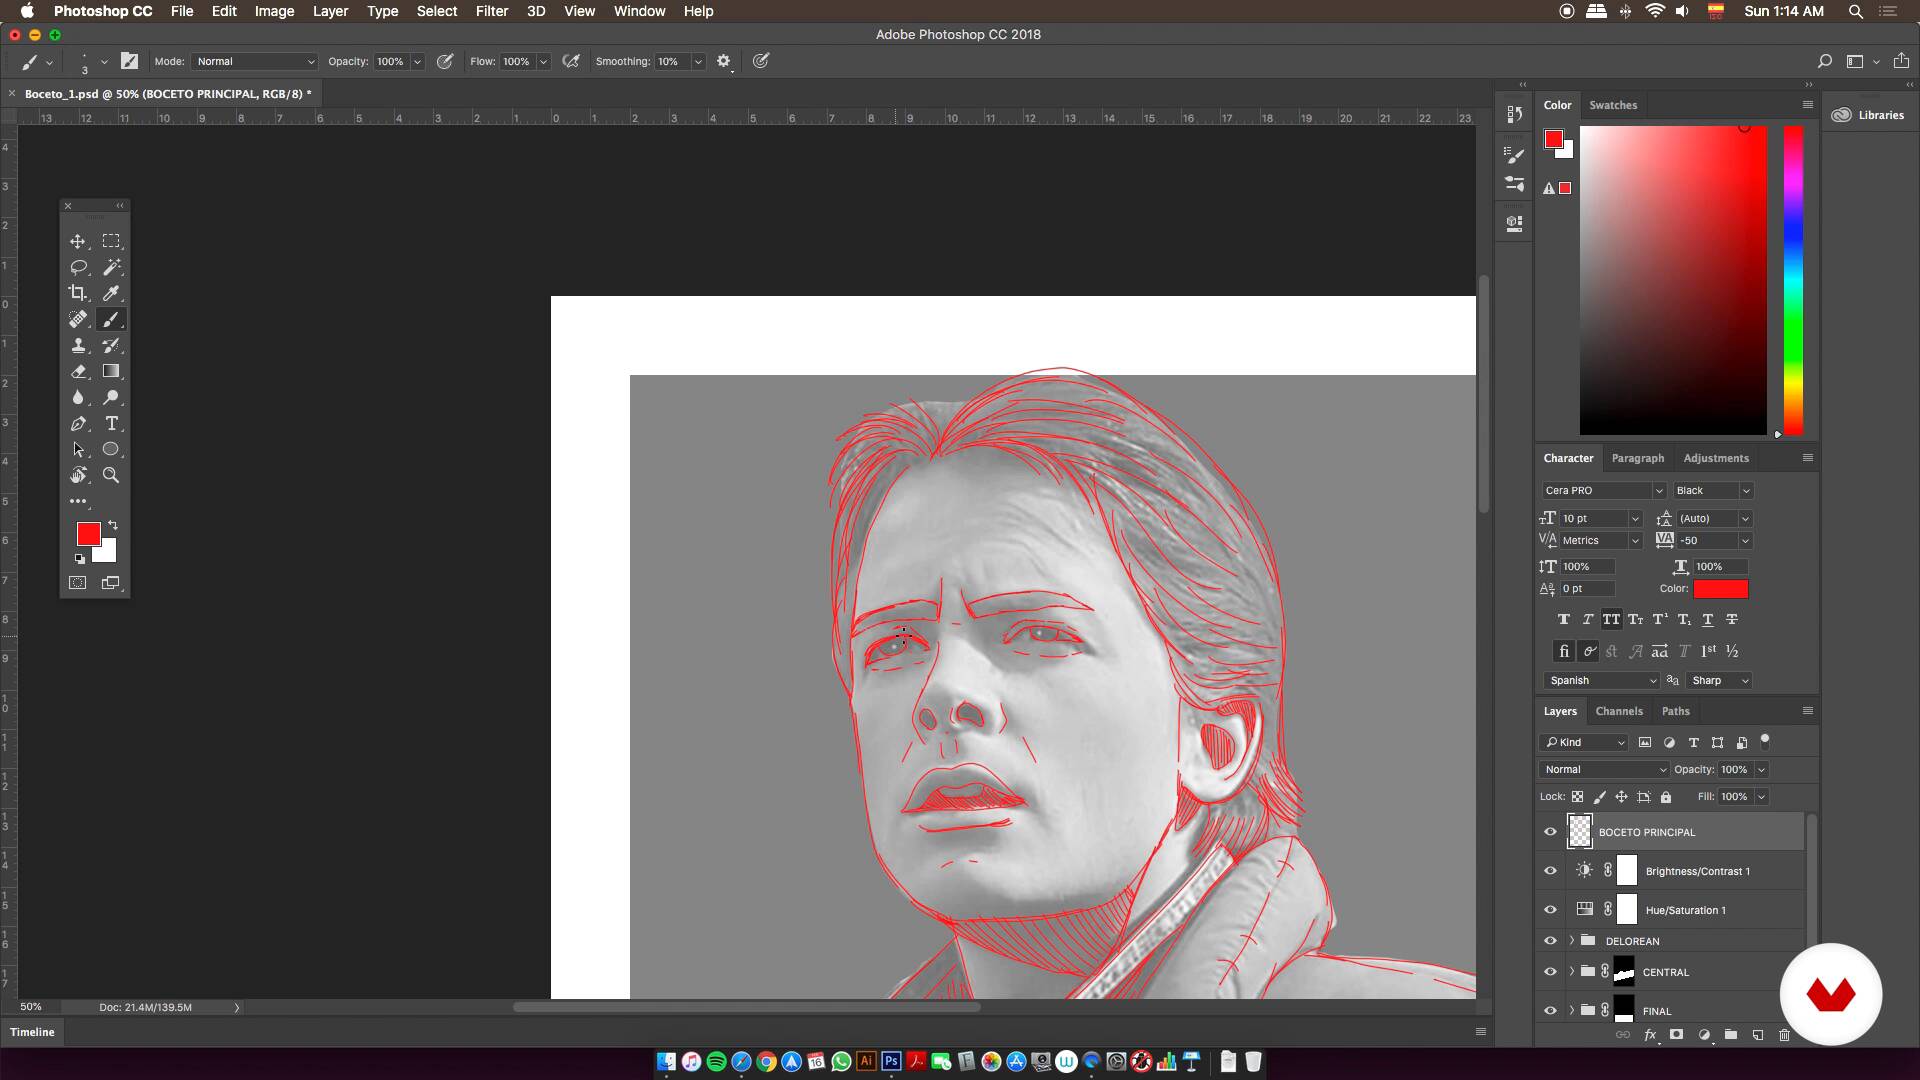
Task: Expand the DELOREAN layer group
Action: [x=1571, y=941]
